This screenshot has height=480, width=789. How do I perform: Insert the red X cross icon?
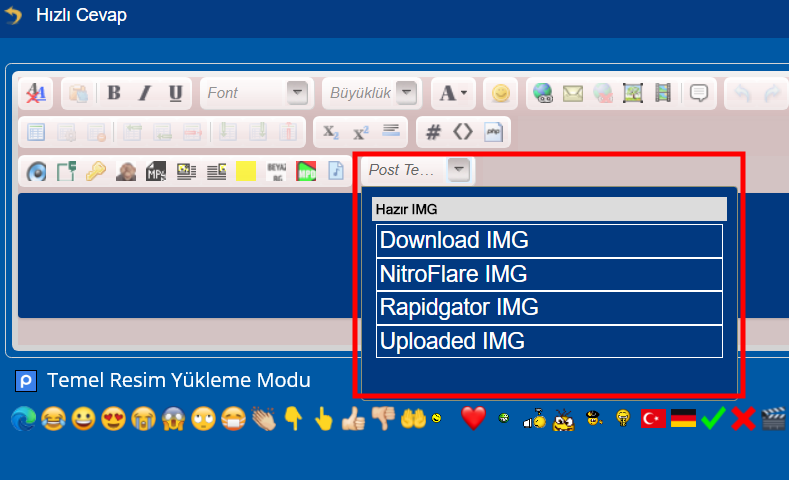pyautogui.click(x=743, y=419)
